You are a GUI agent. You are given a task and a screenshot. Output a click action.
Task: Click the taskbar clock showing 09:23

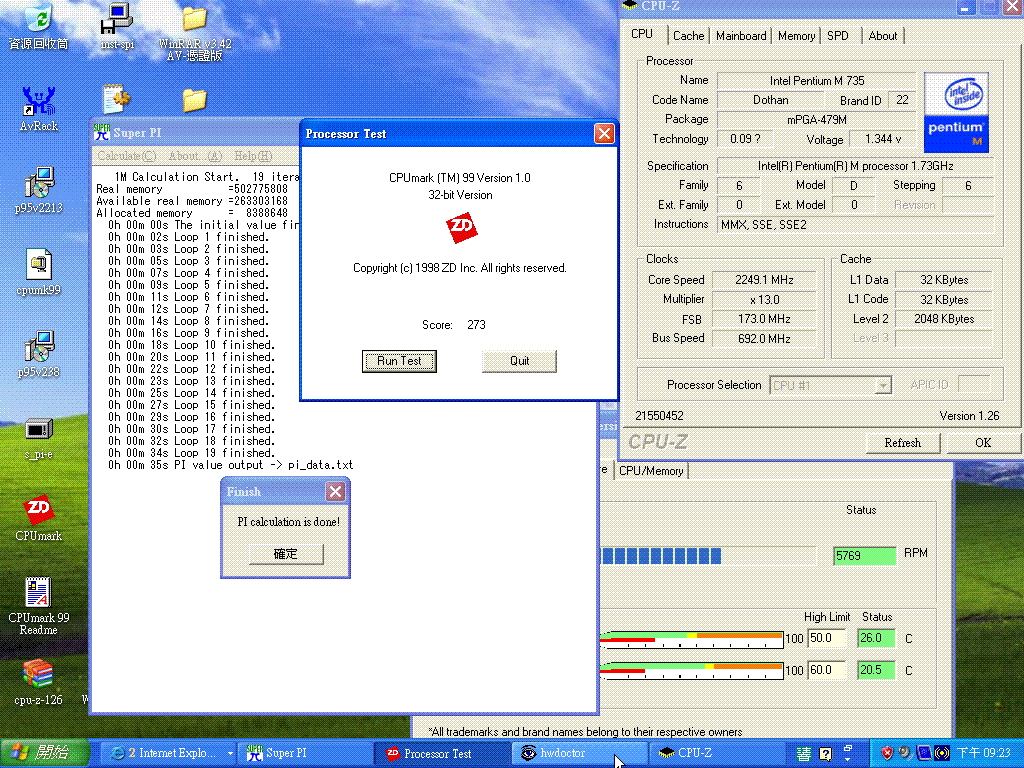[983, 753]
